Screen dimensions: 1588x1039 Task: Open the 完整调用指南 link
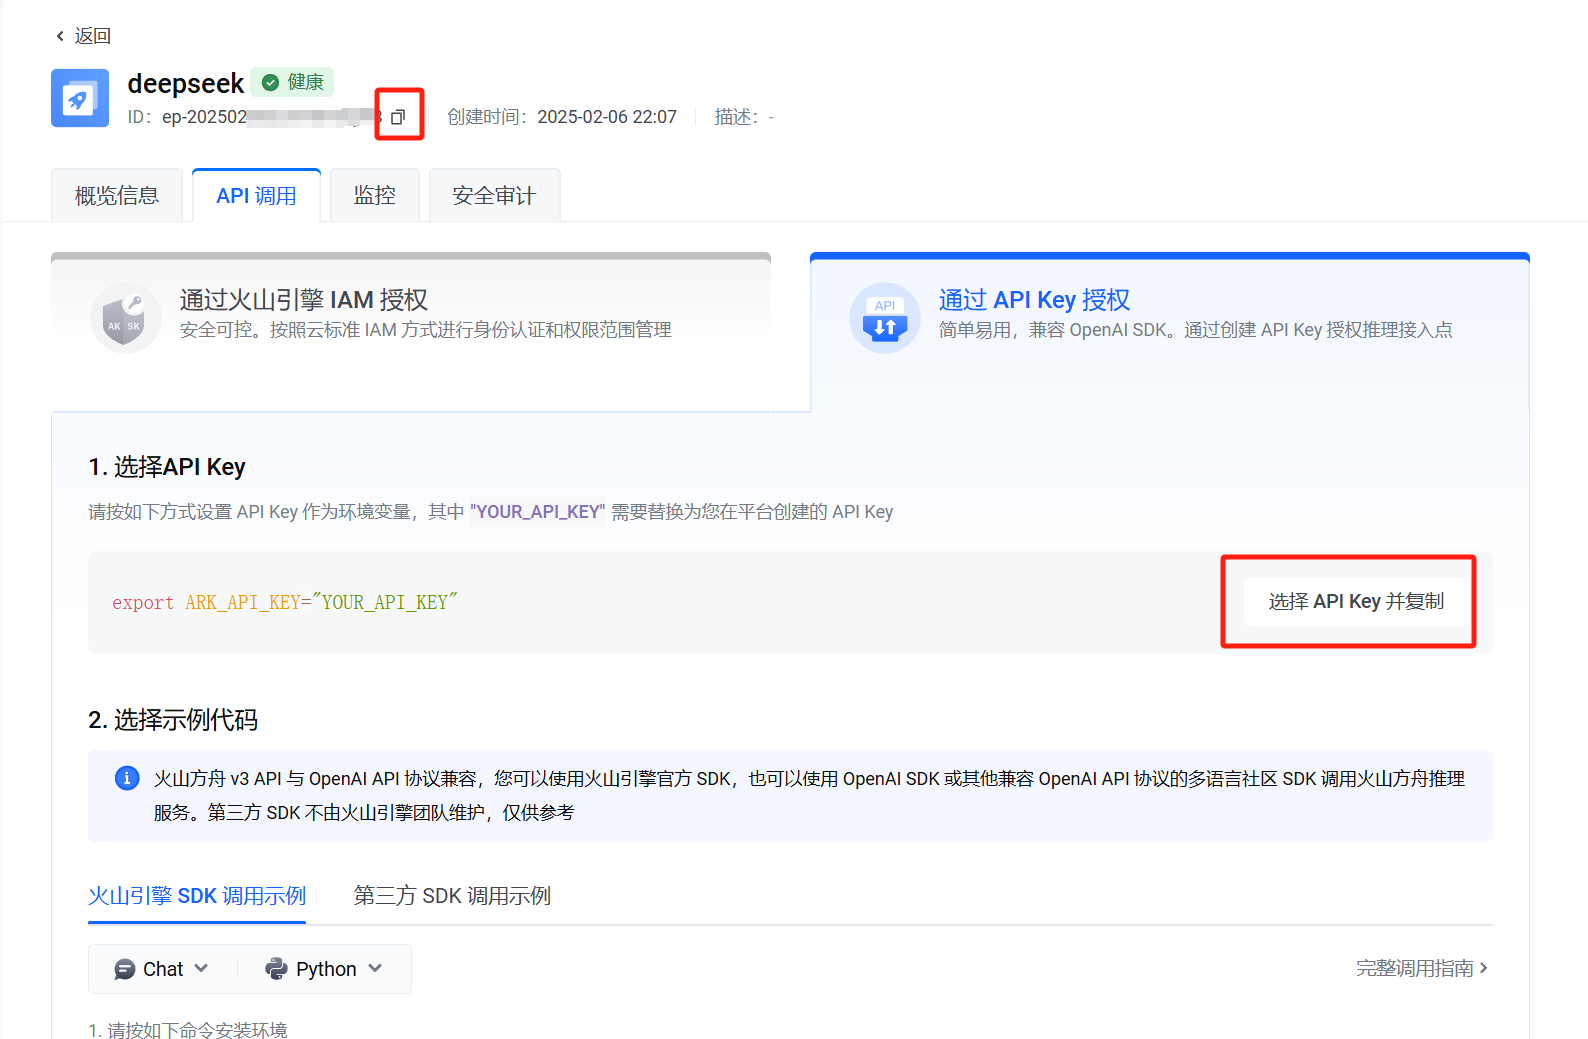(1421, 968)
